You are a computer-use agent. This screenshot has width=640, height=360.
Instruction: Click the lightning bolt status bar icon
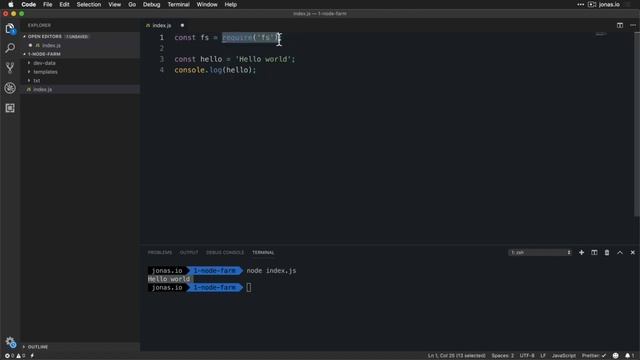pyautogui.click(x=32, y=356)
